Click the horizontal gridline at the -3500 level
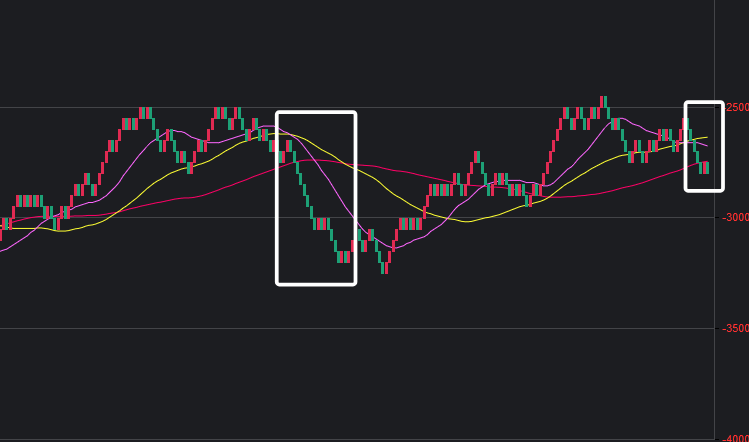 [200, 328]
